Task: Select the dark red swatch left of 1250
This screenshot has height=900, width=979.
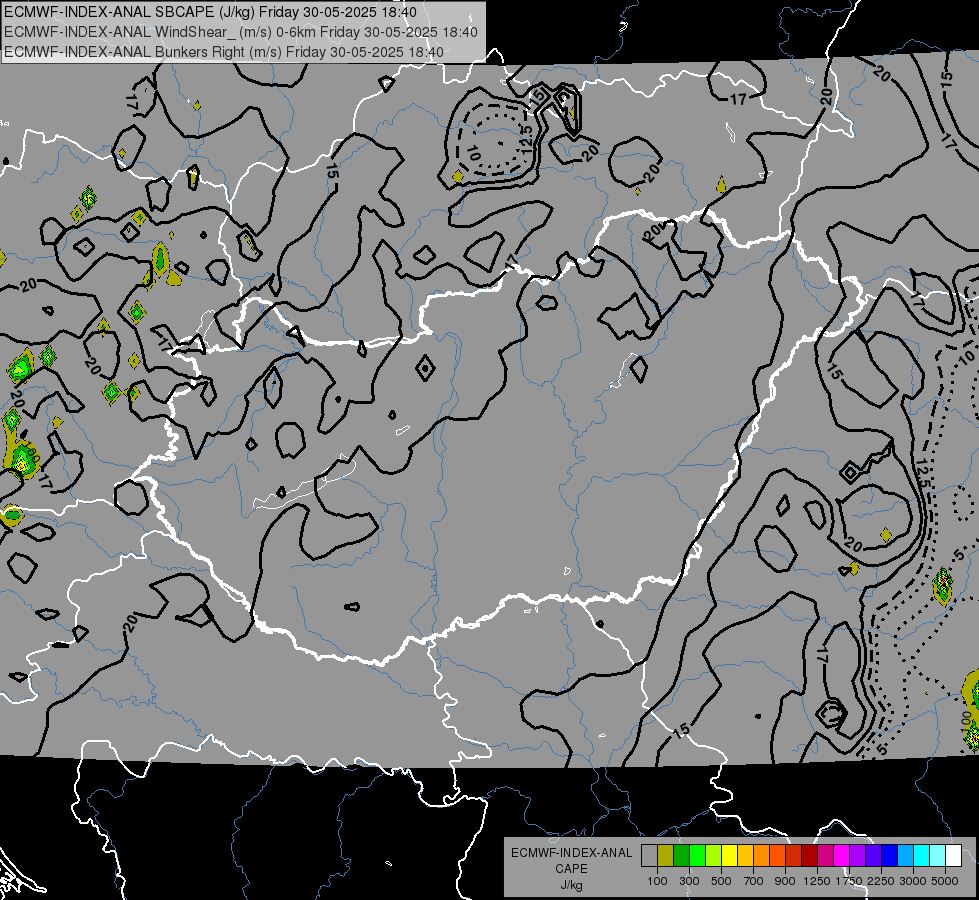Action: click(810, 856)
